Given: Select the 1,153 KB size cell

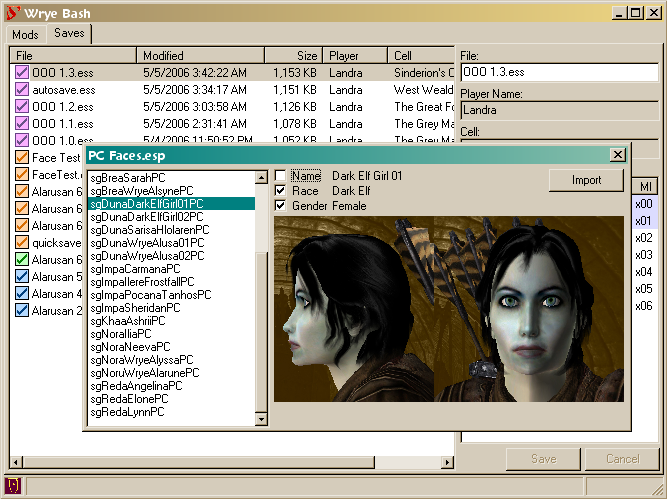Looking at the screenshot, I should coord(295,73).
